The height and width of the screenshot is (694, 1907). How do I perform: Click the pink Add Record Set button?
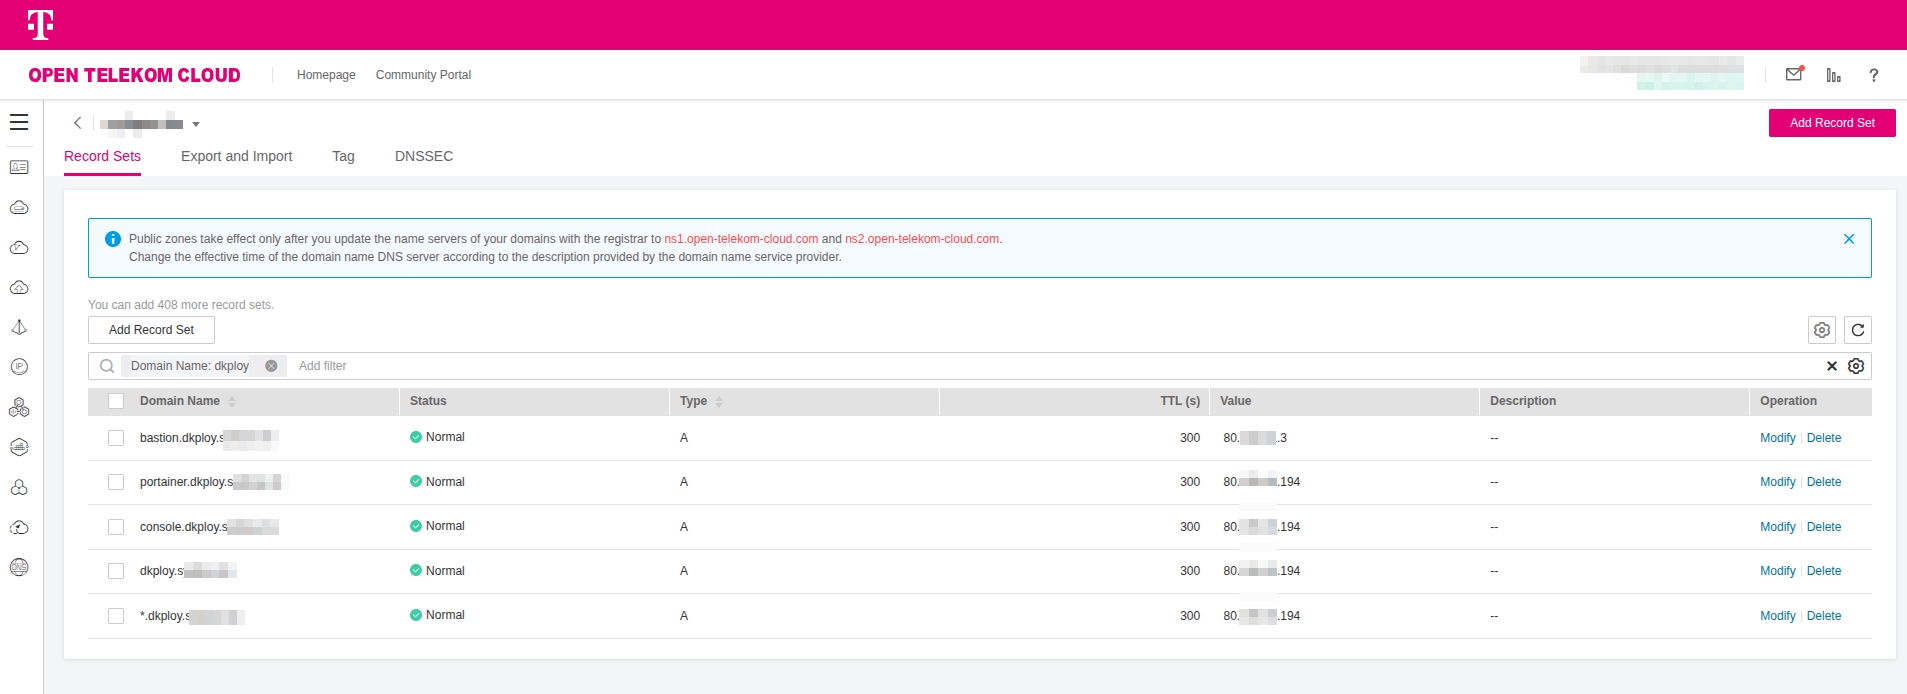(x=1831, y=123)
